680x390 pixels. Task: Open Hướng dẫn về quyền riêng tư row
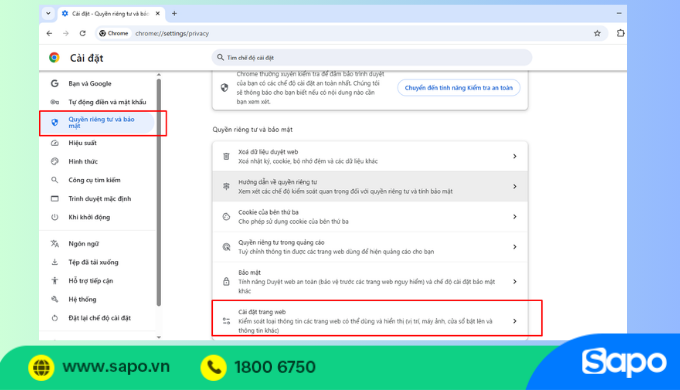370,187
